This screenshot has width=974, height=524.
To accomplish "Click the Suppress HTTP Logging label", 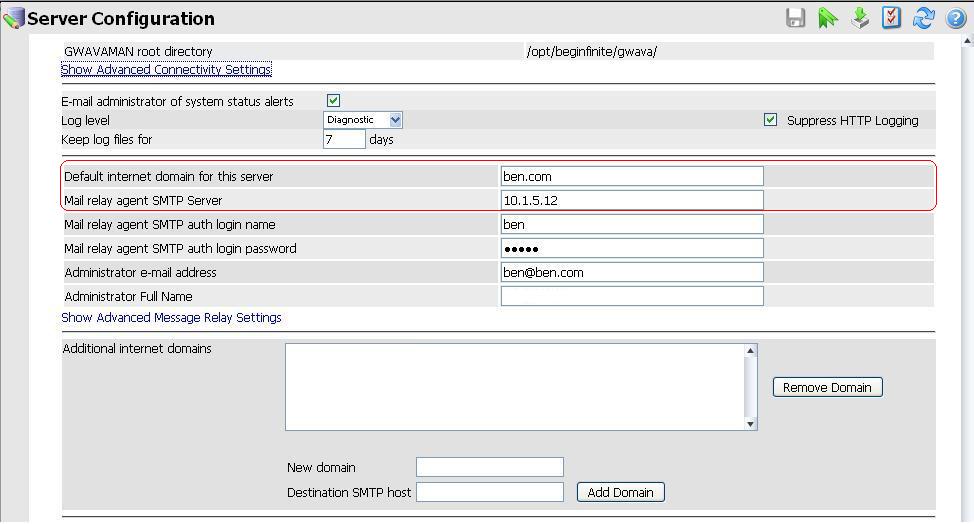I will (x=852, y=120).
